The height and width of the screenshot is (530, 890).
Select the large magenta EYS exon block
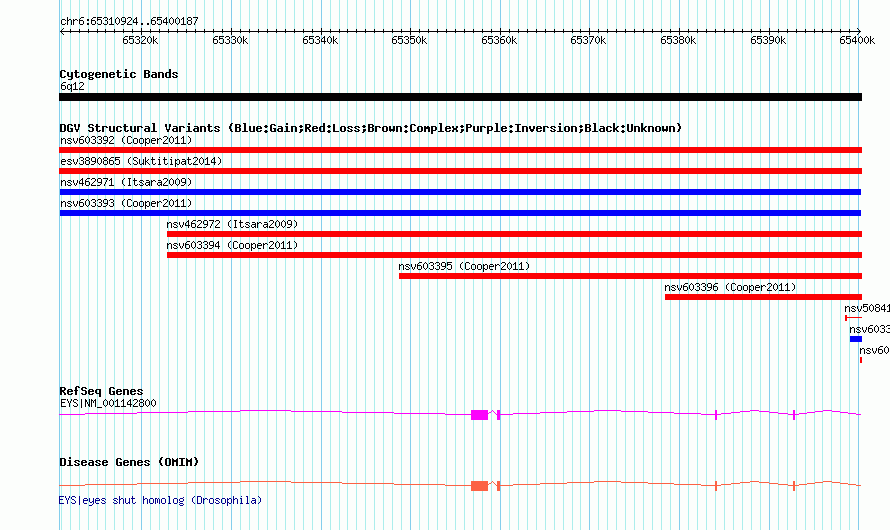(x=479, y=415)
